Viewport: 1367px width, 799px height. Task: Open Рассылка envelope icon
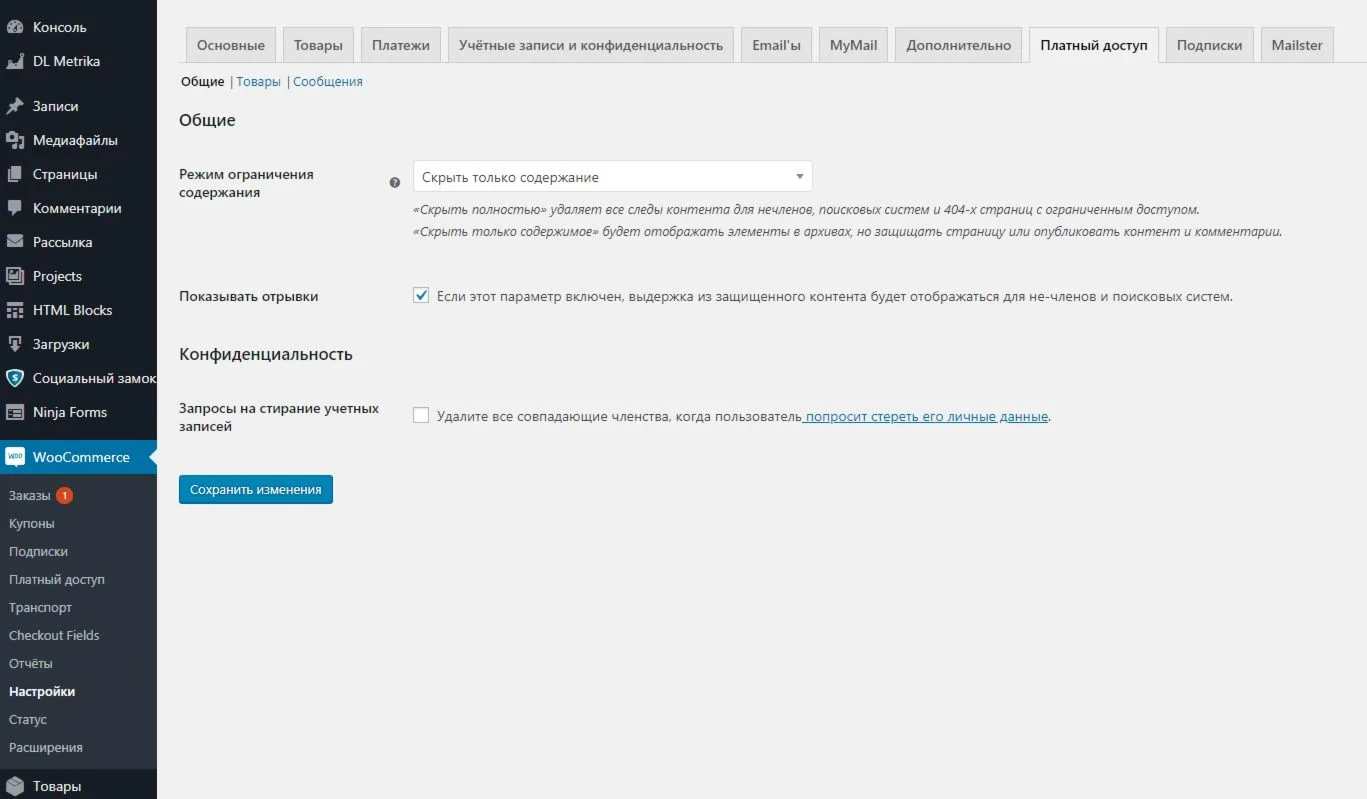pos(15,242)
